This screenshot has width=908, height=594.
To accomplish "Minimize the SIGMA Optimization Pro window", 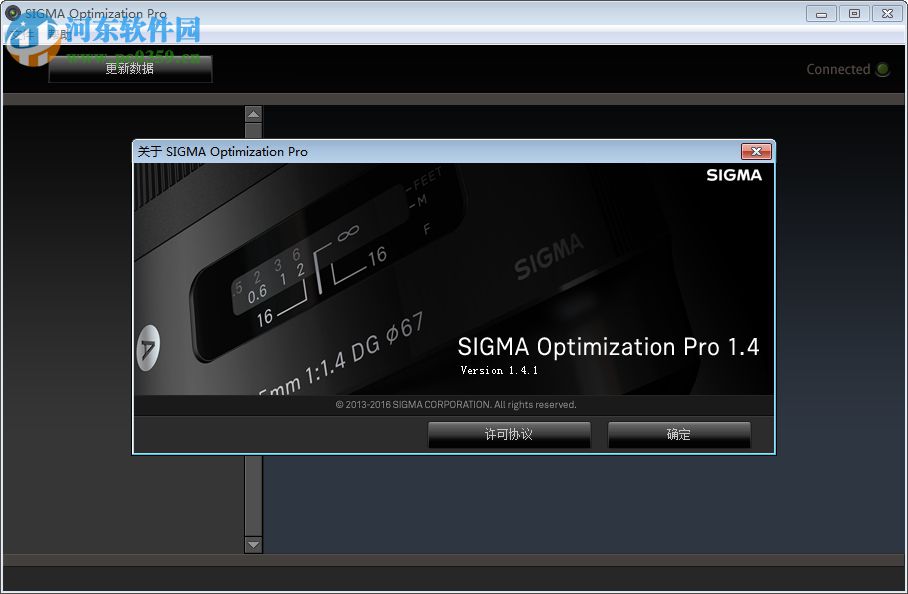I will coord(820,13).
